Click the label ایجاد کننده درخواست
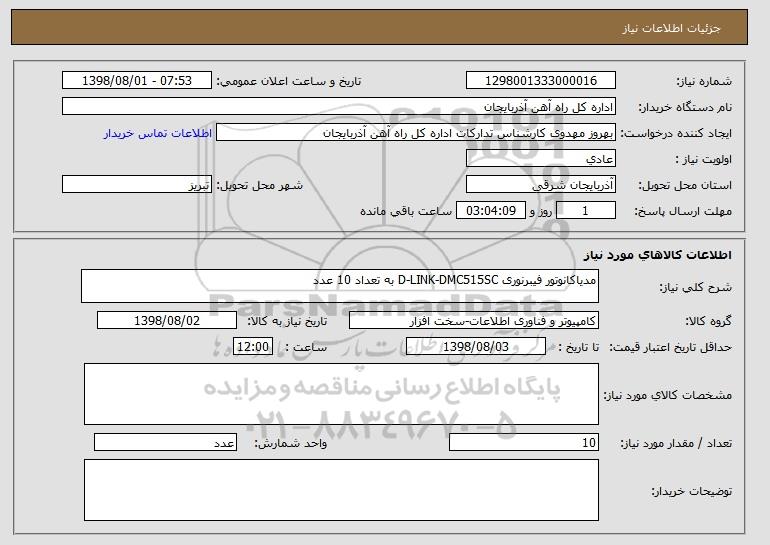This screenshot has height=545, width=770. (676, 133)
